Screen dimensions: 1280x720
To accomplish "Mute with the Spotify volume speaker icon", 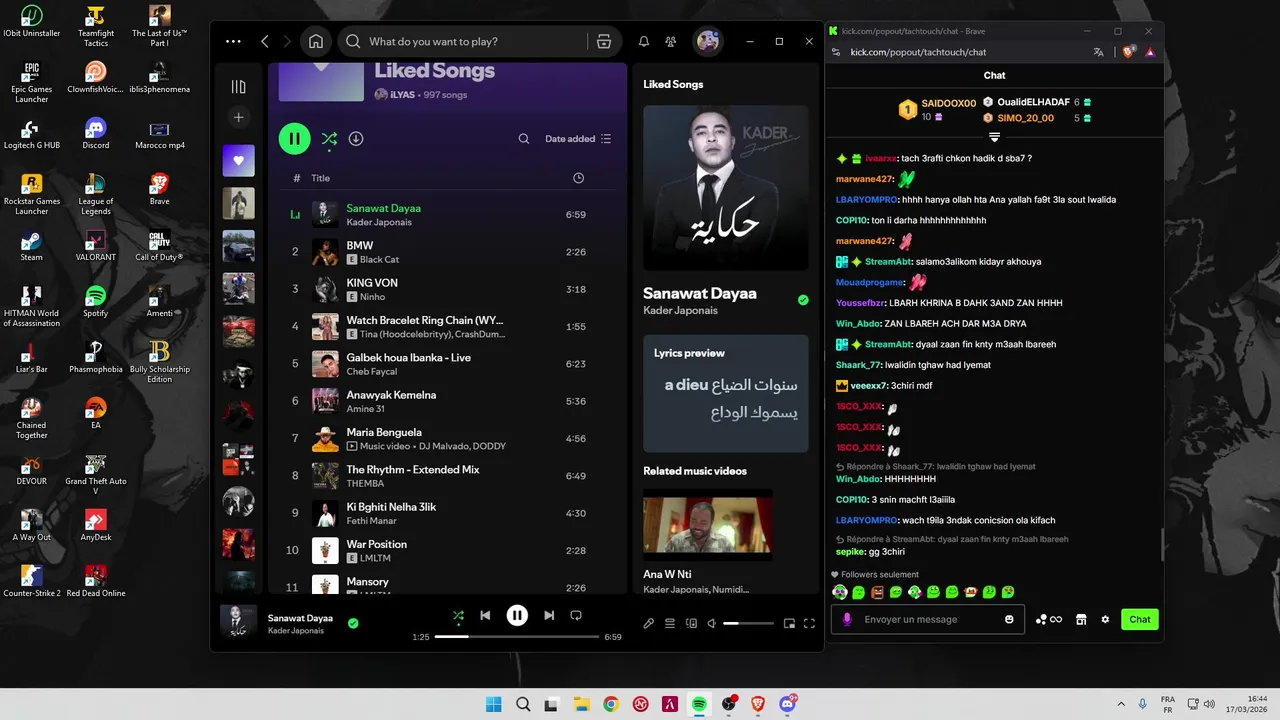I will [x=712, y=623].
